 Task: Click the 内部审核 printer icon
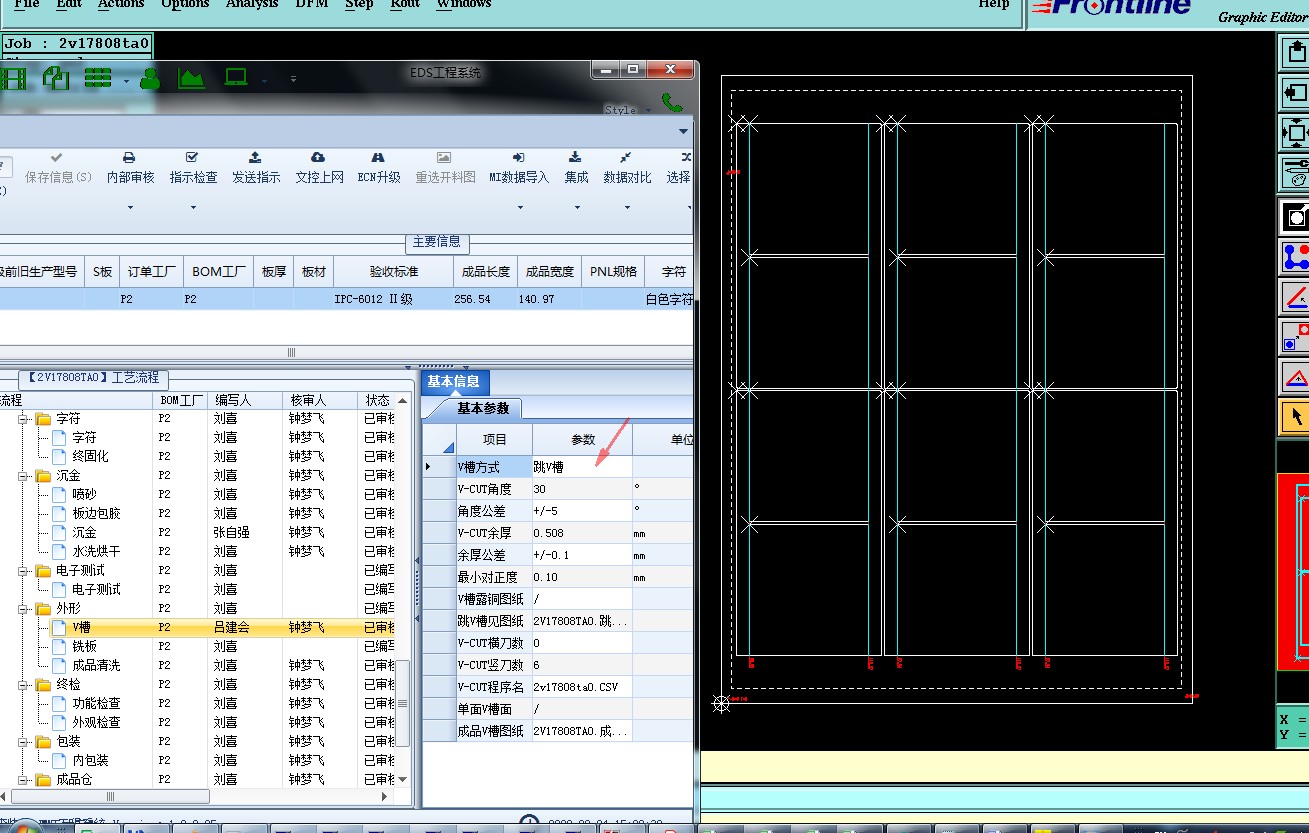click(x=129, y=158)
